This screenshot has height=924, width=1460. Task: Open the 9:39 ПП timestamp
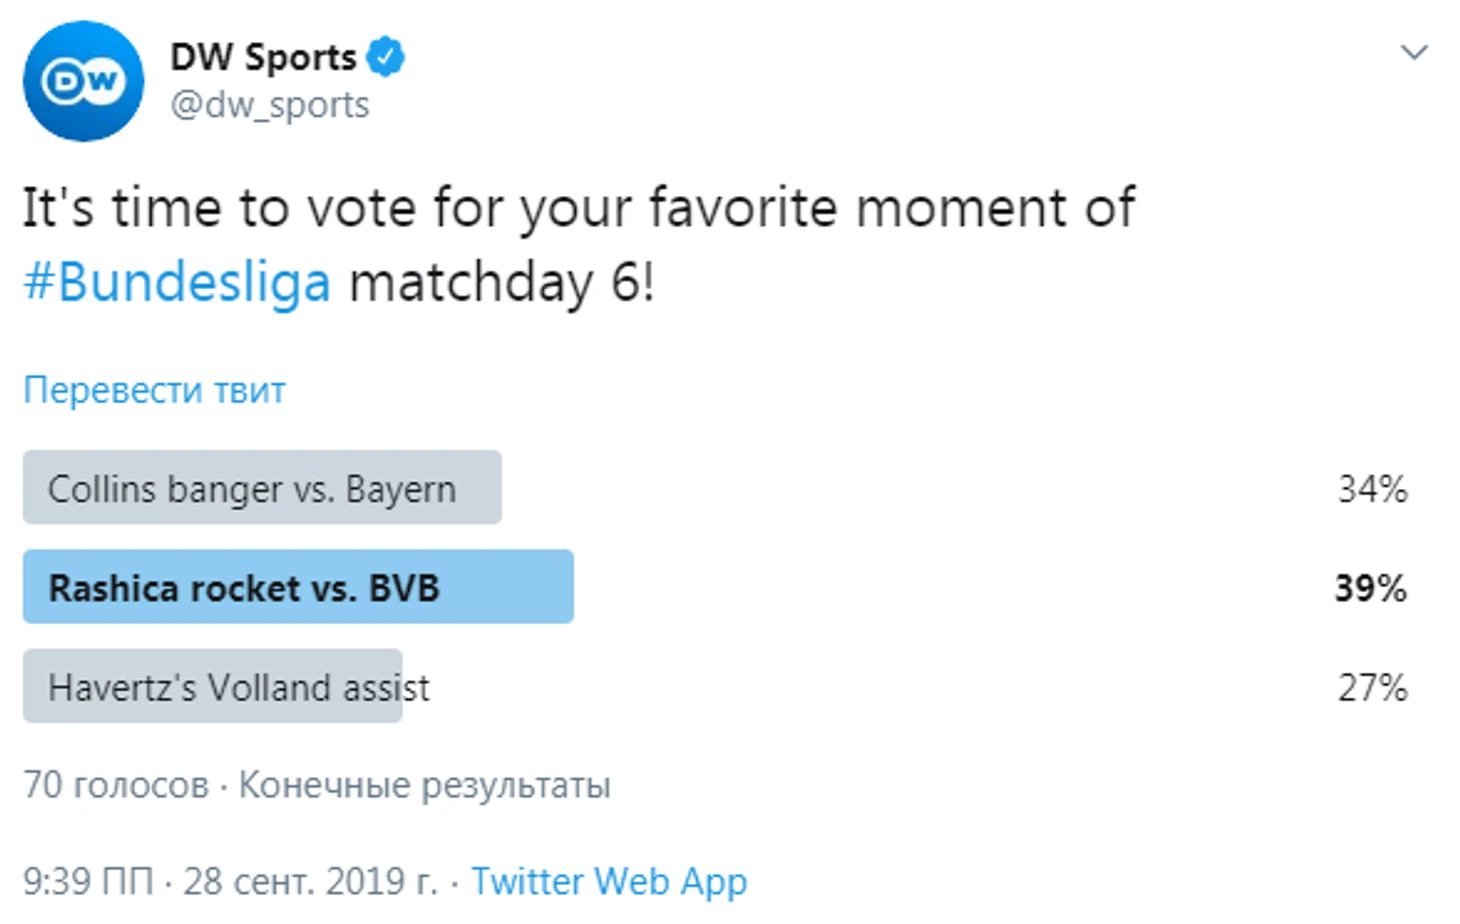coord(88,881)
